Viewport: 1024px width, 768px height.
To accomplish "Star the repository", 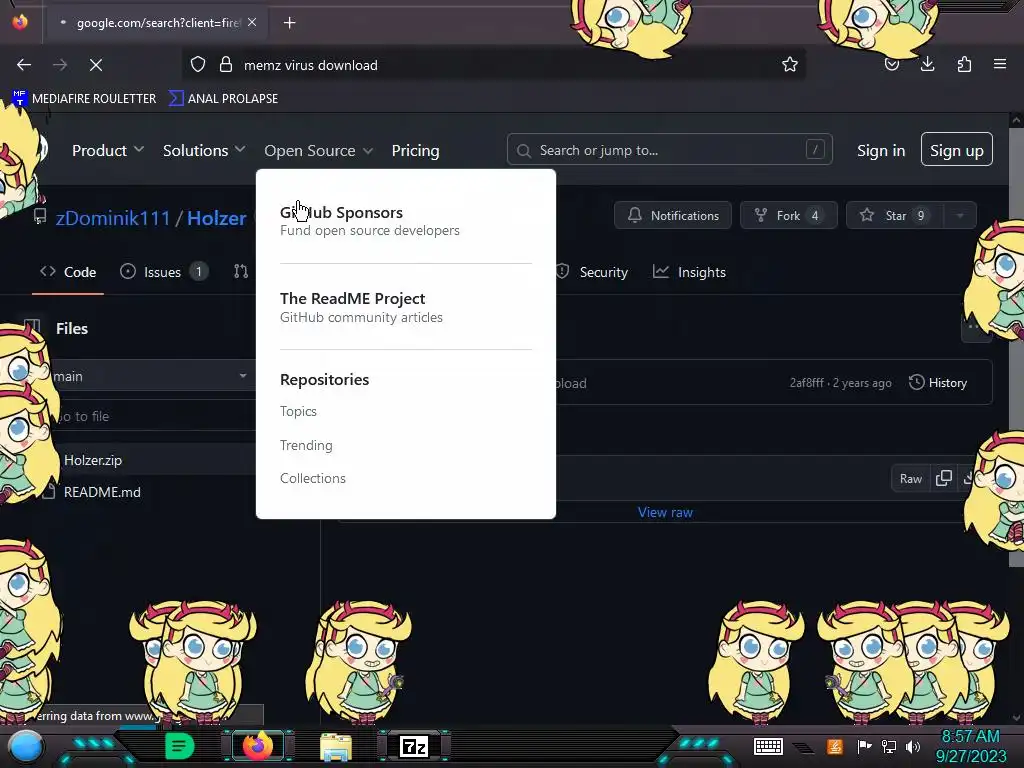I will coord(895,216).
